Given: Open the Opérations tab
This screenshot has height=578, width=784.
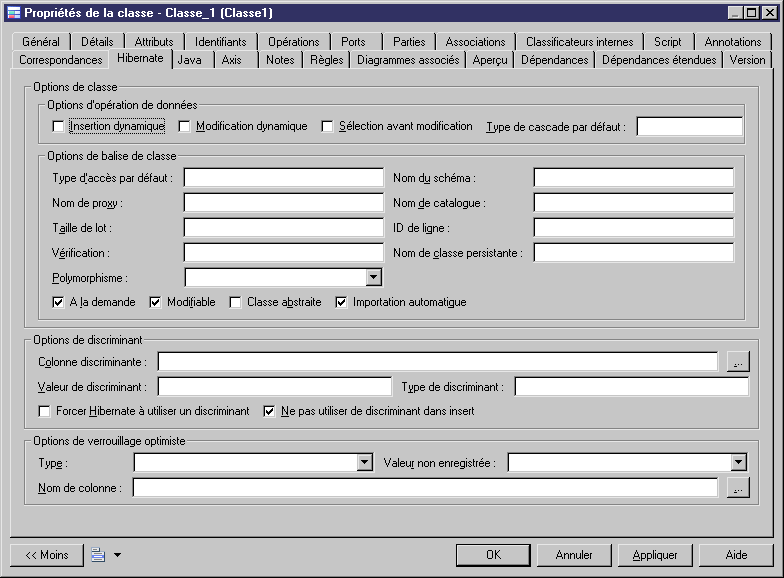Looking at the screenshot, I should [x=294, y=42].
